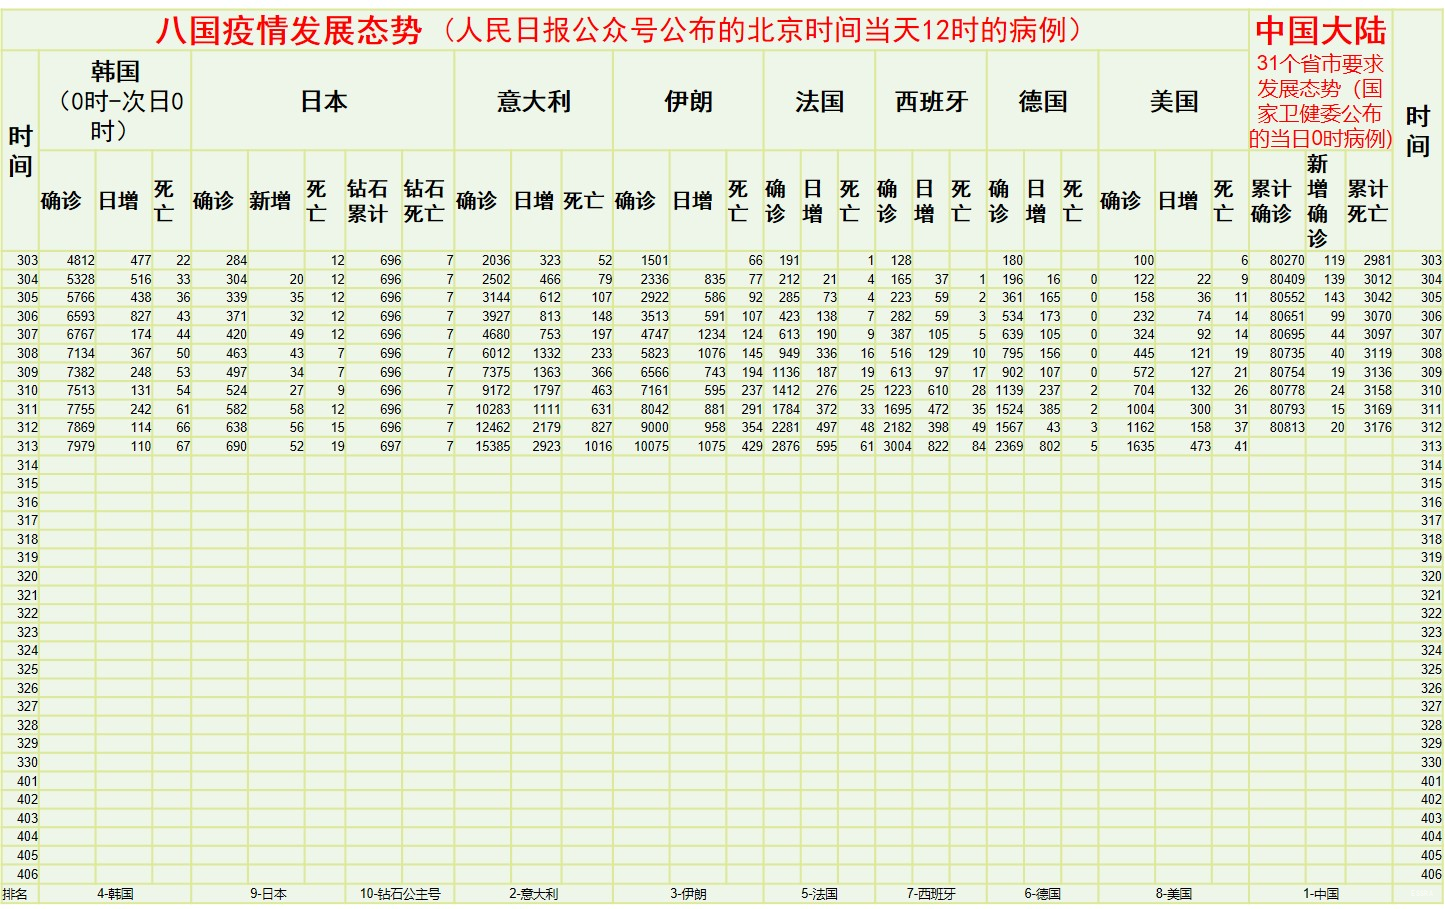Select the 累计死亡 column header
This screenshot has height=909, width=1445.
[1367, 201]
